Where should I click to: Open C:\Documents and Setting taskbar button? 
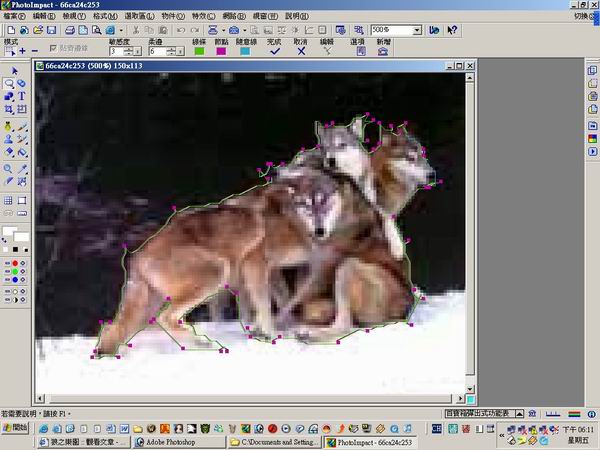pyautogui.click(x=275, y=442)
